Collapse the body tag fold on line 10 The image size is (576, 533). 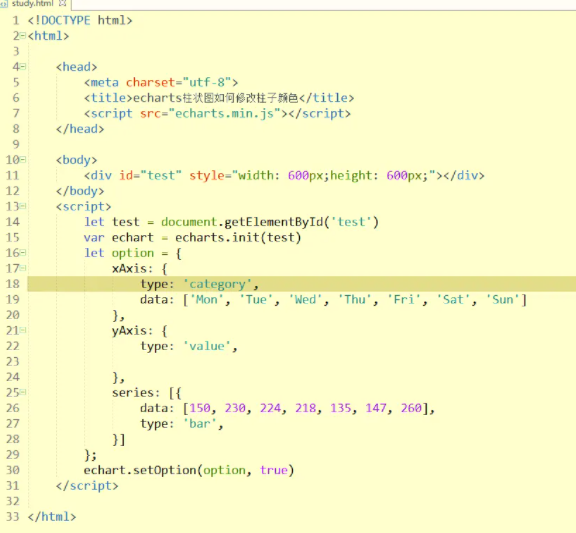click(x=23, y=159)
